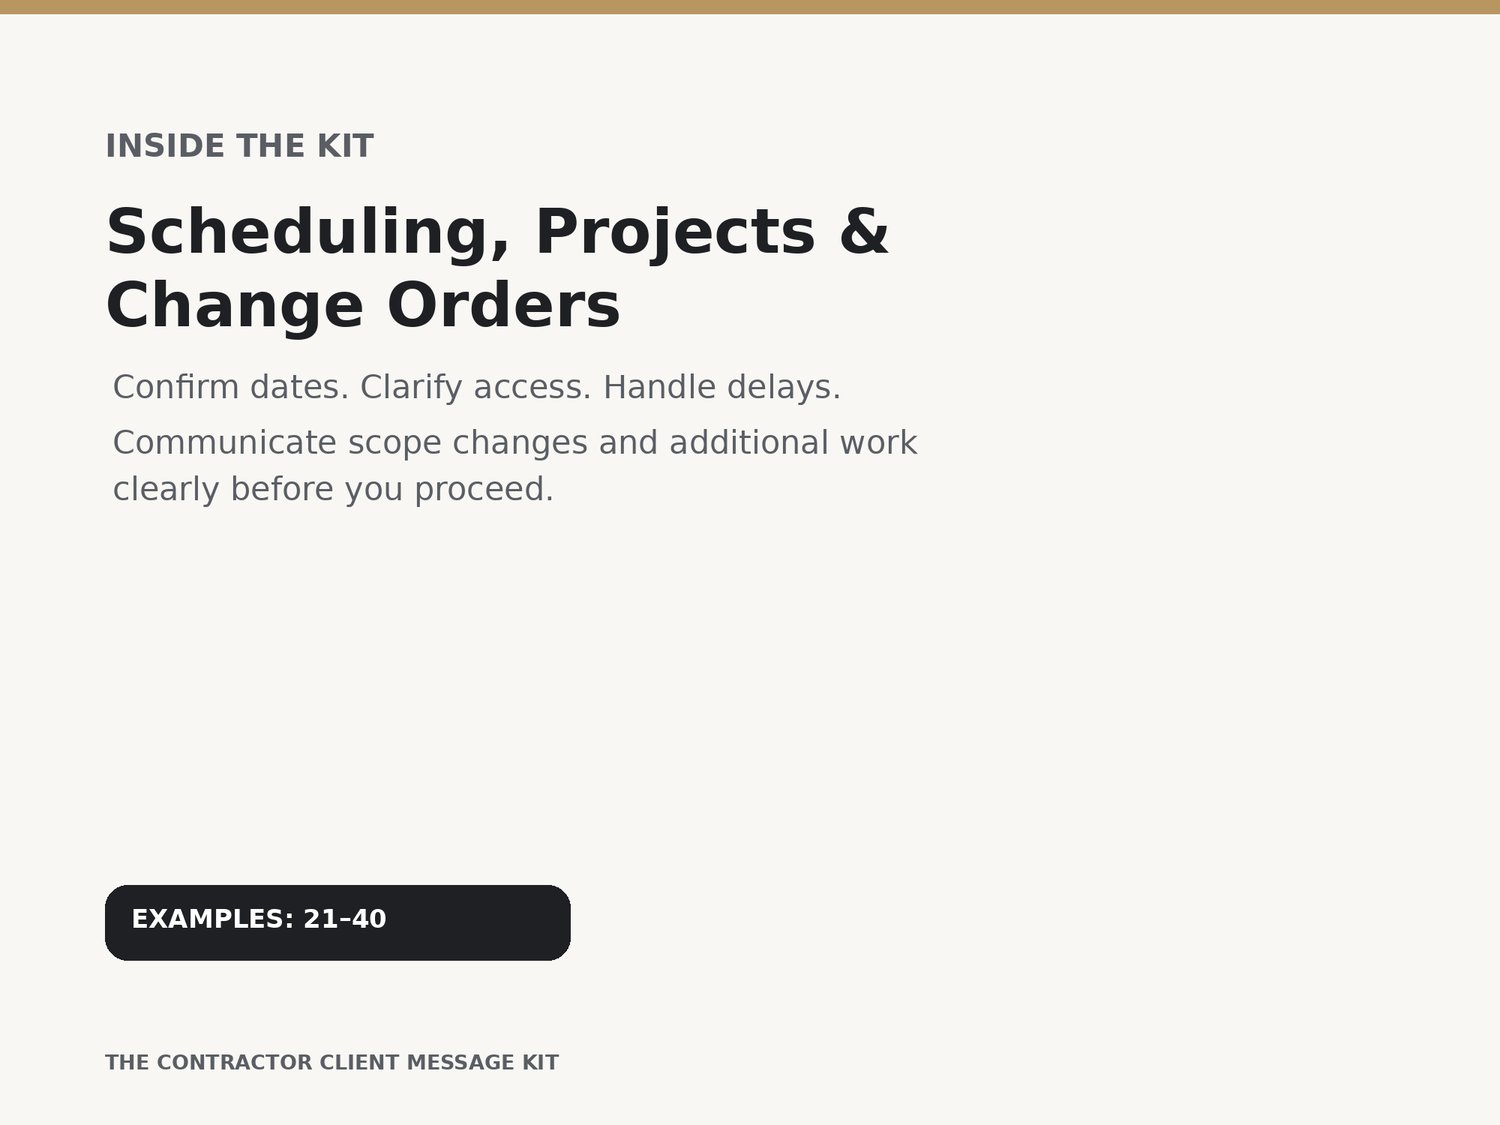The width and height of the screenshot is (1500, 1125).
Task: Click the word Orders in the headline
Action: (504, 306)
